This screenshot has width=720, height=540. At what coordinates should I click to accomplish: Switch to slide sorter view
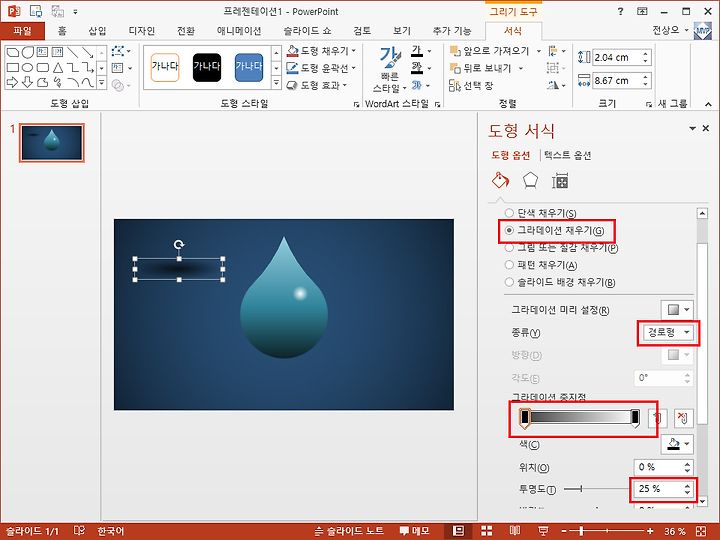486,531
